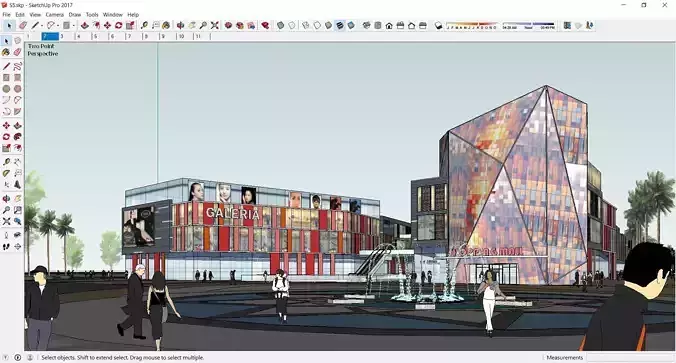Enable Monochrome face style

pos(351,25)
